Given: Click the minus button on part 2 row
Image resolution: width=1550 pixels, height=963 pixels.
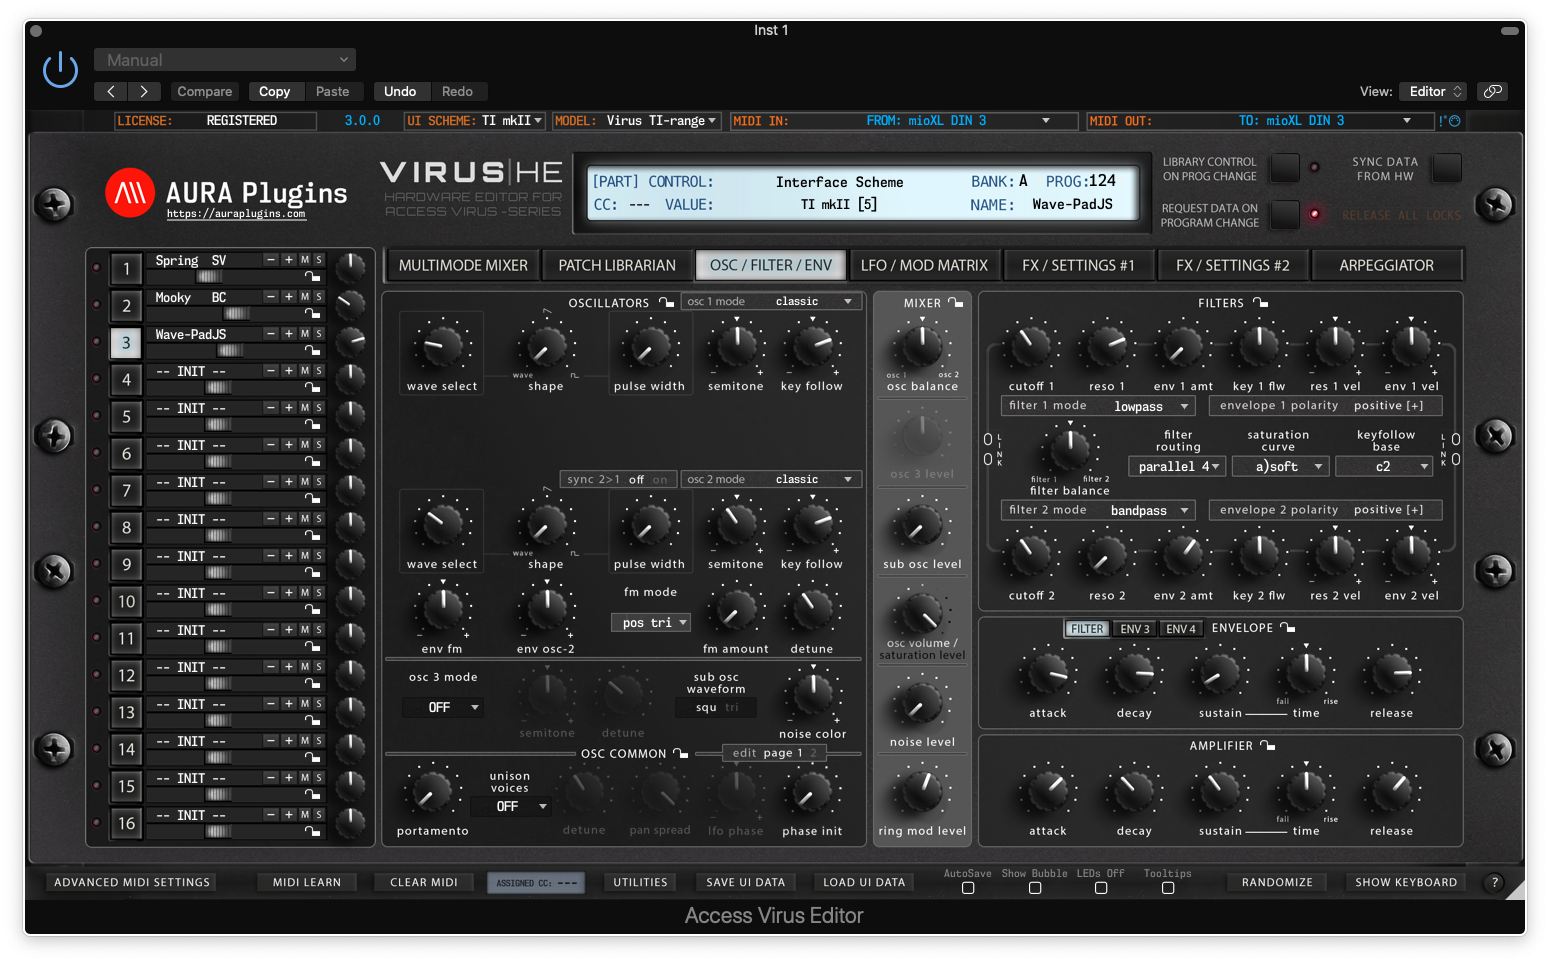Looking at the screenshot, I should [x=270, y=297].
